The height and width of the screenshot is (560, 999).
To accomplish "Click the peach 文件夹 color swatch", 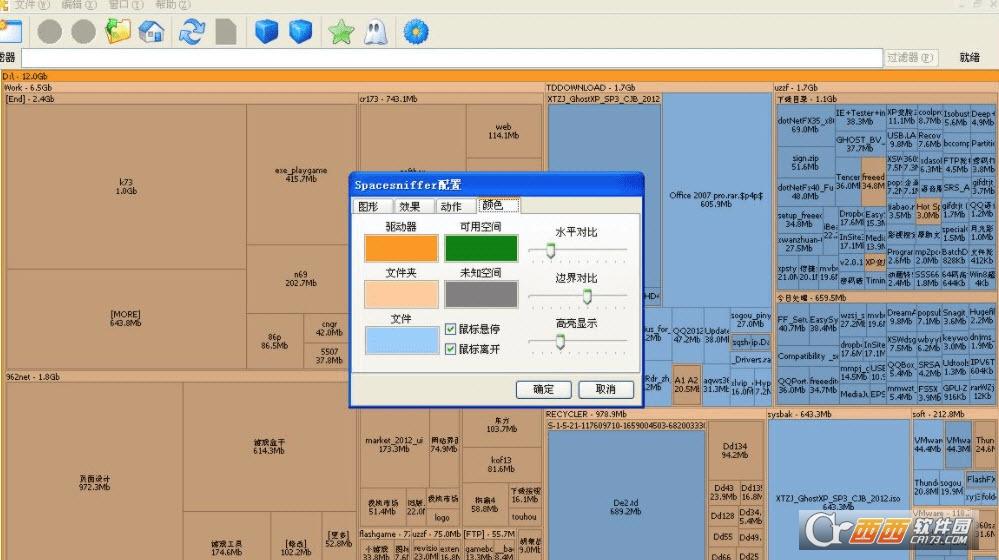I will tap(401, 294).
